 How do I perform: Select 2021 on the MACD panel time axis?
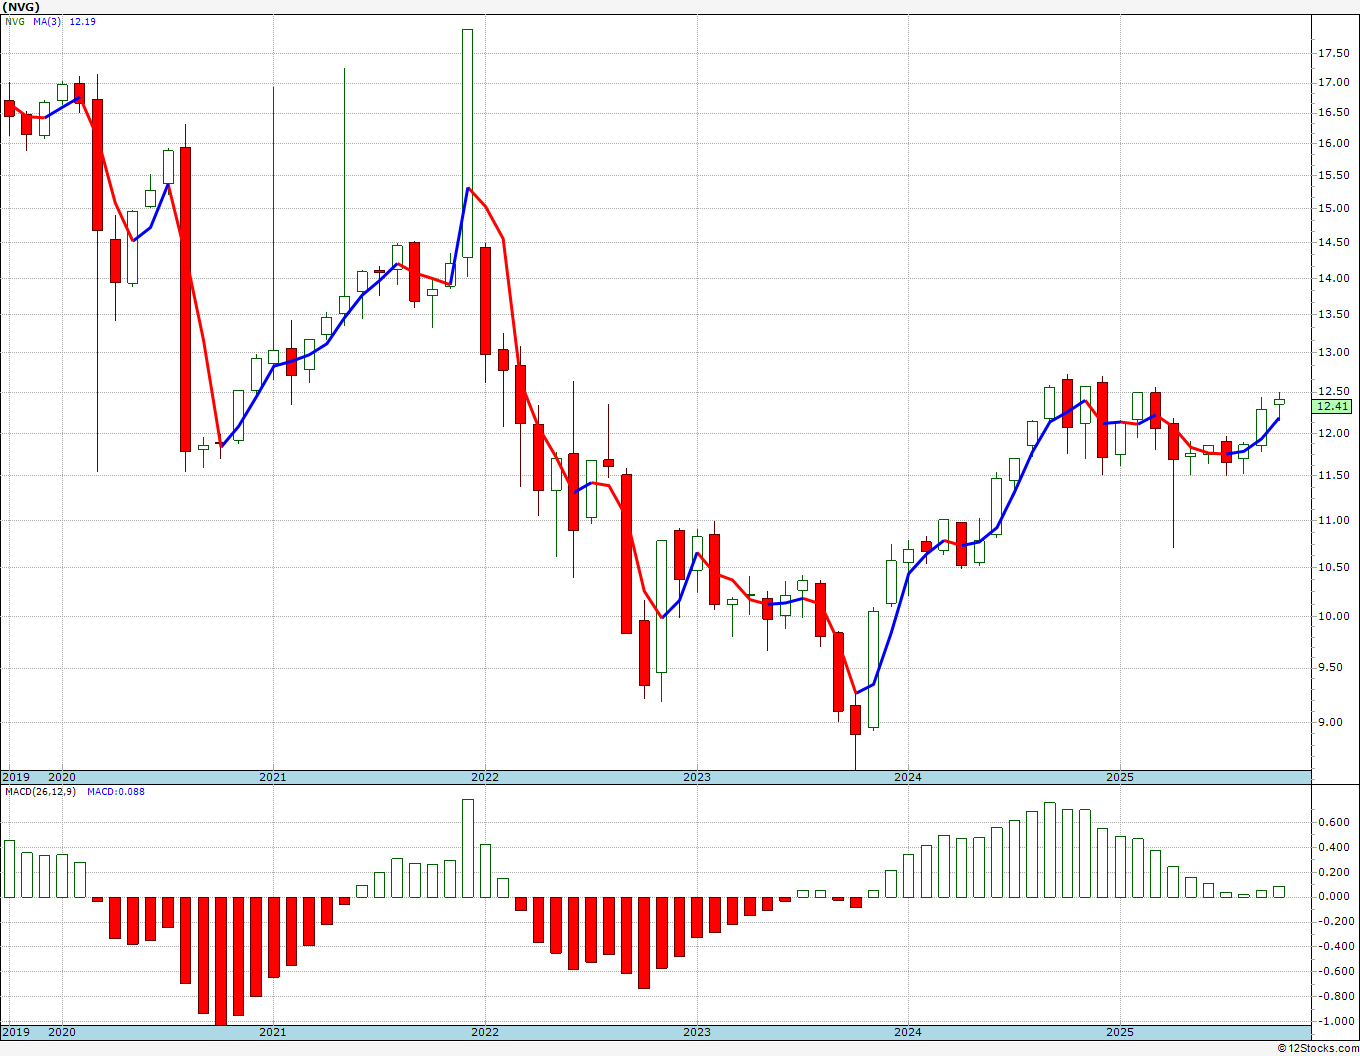(x=273, y=1032)
